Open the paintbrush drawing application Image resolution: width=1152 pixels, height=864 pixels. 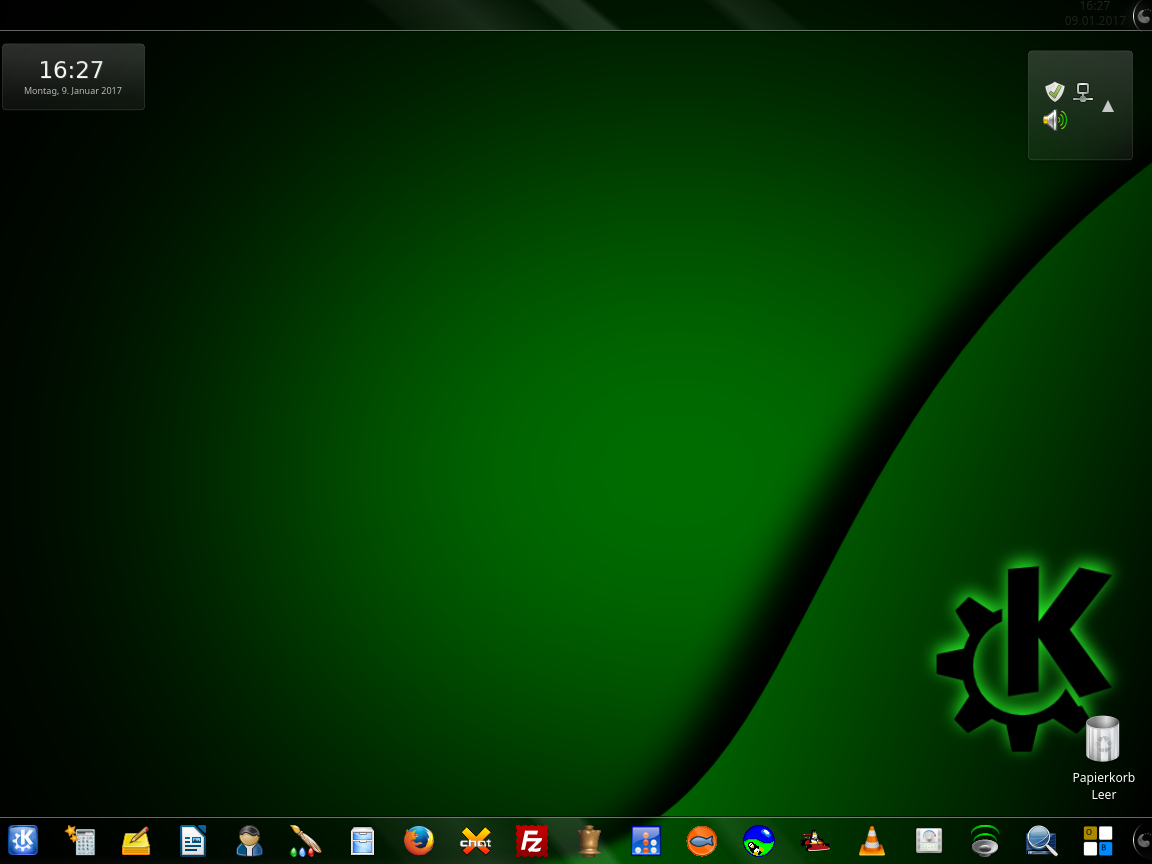[x=305, y=840]
